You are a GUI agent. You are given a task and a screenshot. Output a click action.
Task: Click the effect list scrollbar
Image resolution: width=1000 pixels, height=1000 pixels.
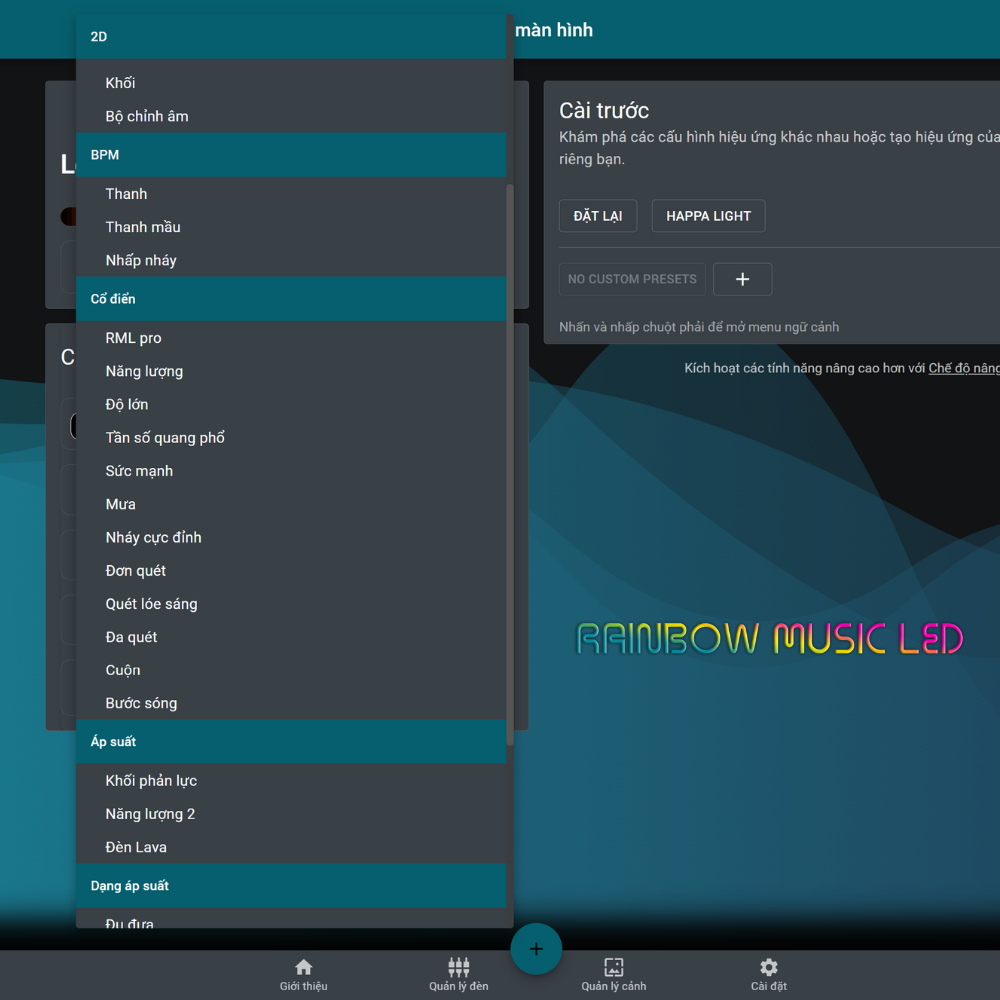coord(510,460)
